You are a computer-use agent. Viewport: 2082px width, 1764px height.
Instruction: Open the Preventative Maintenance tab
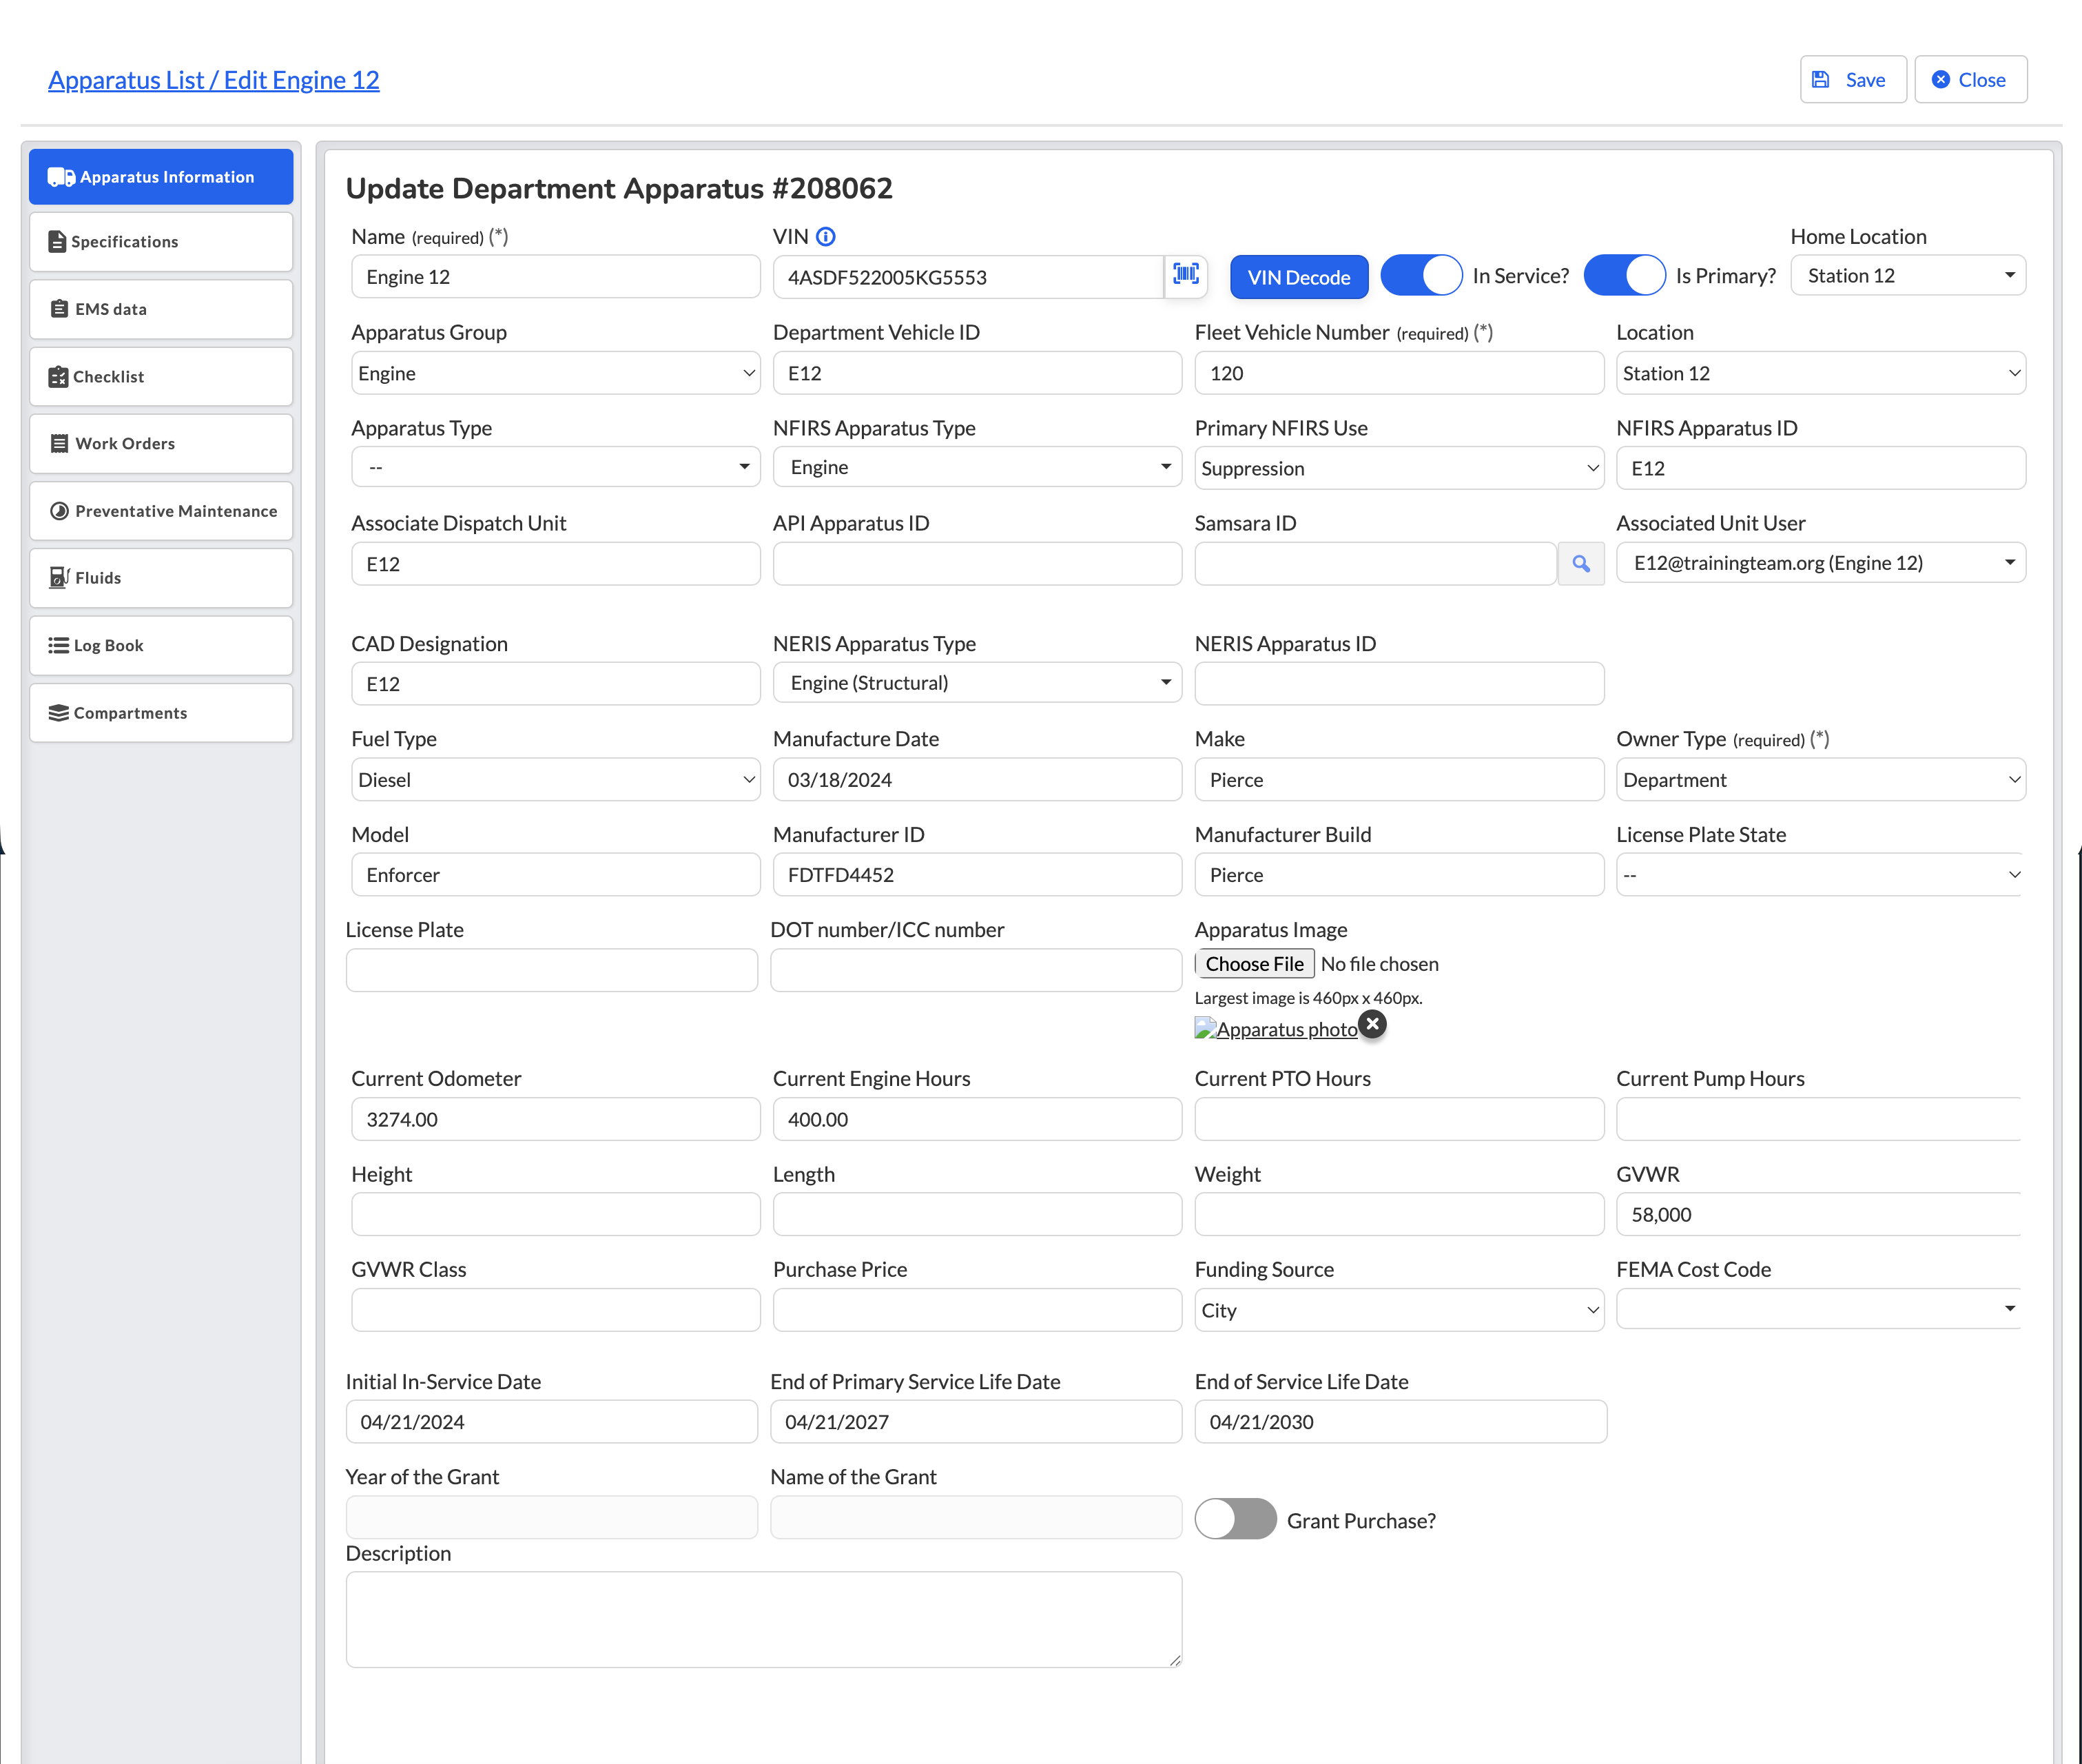(x=161, y=511)
